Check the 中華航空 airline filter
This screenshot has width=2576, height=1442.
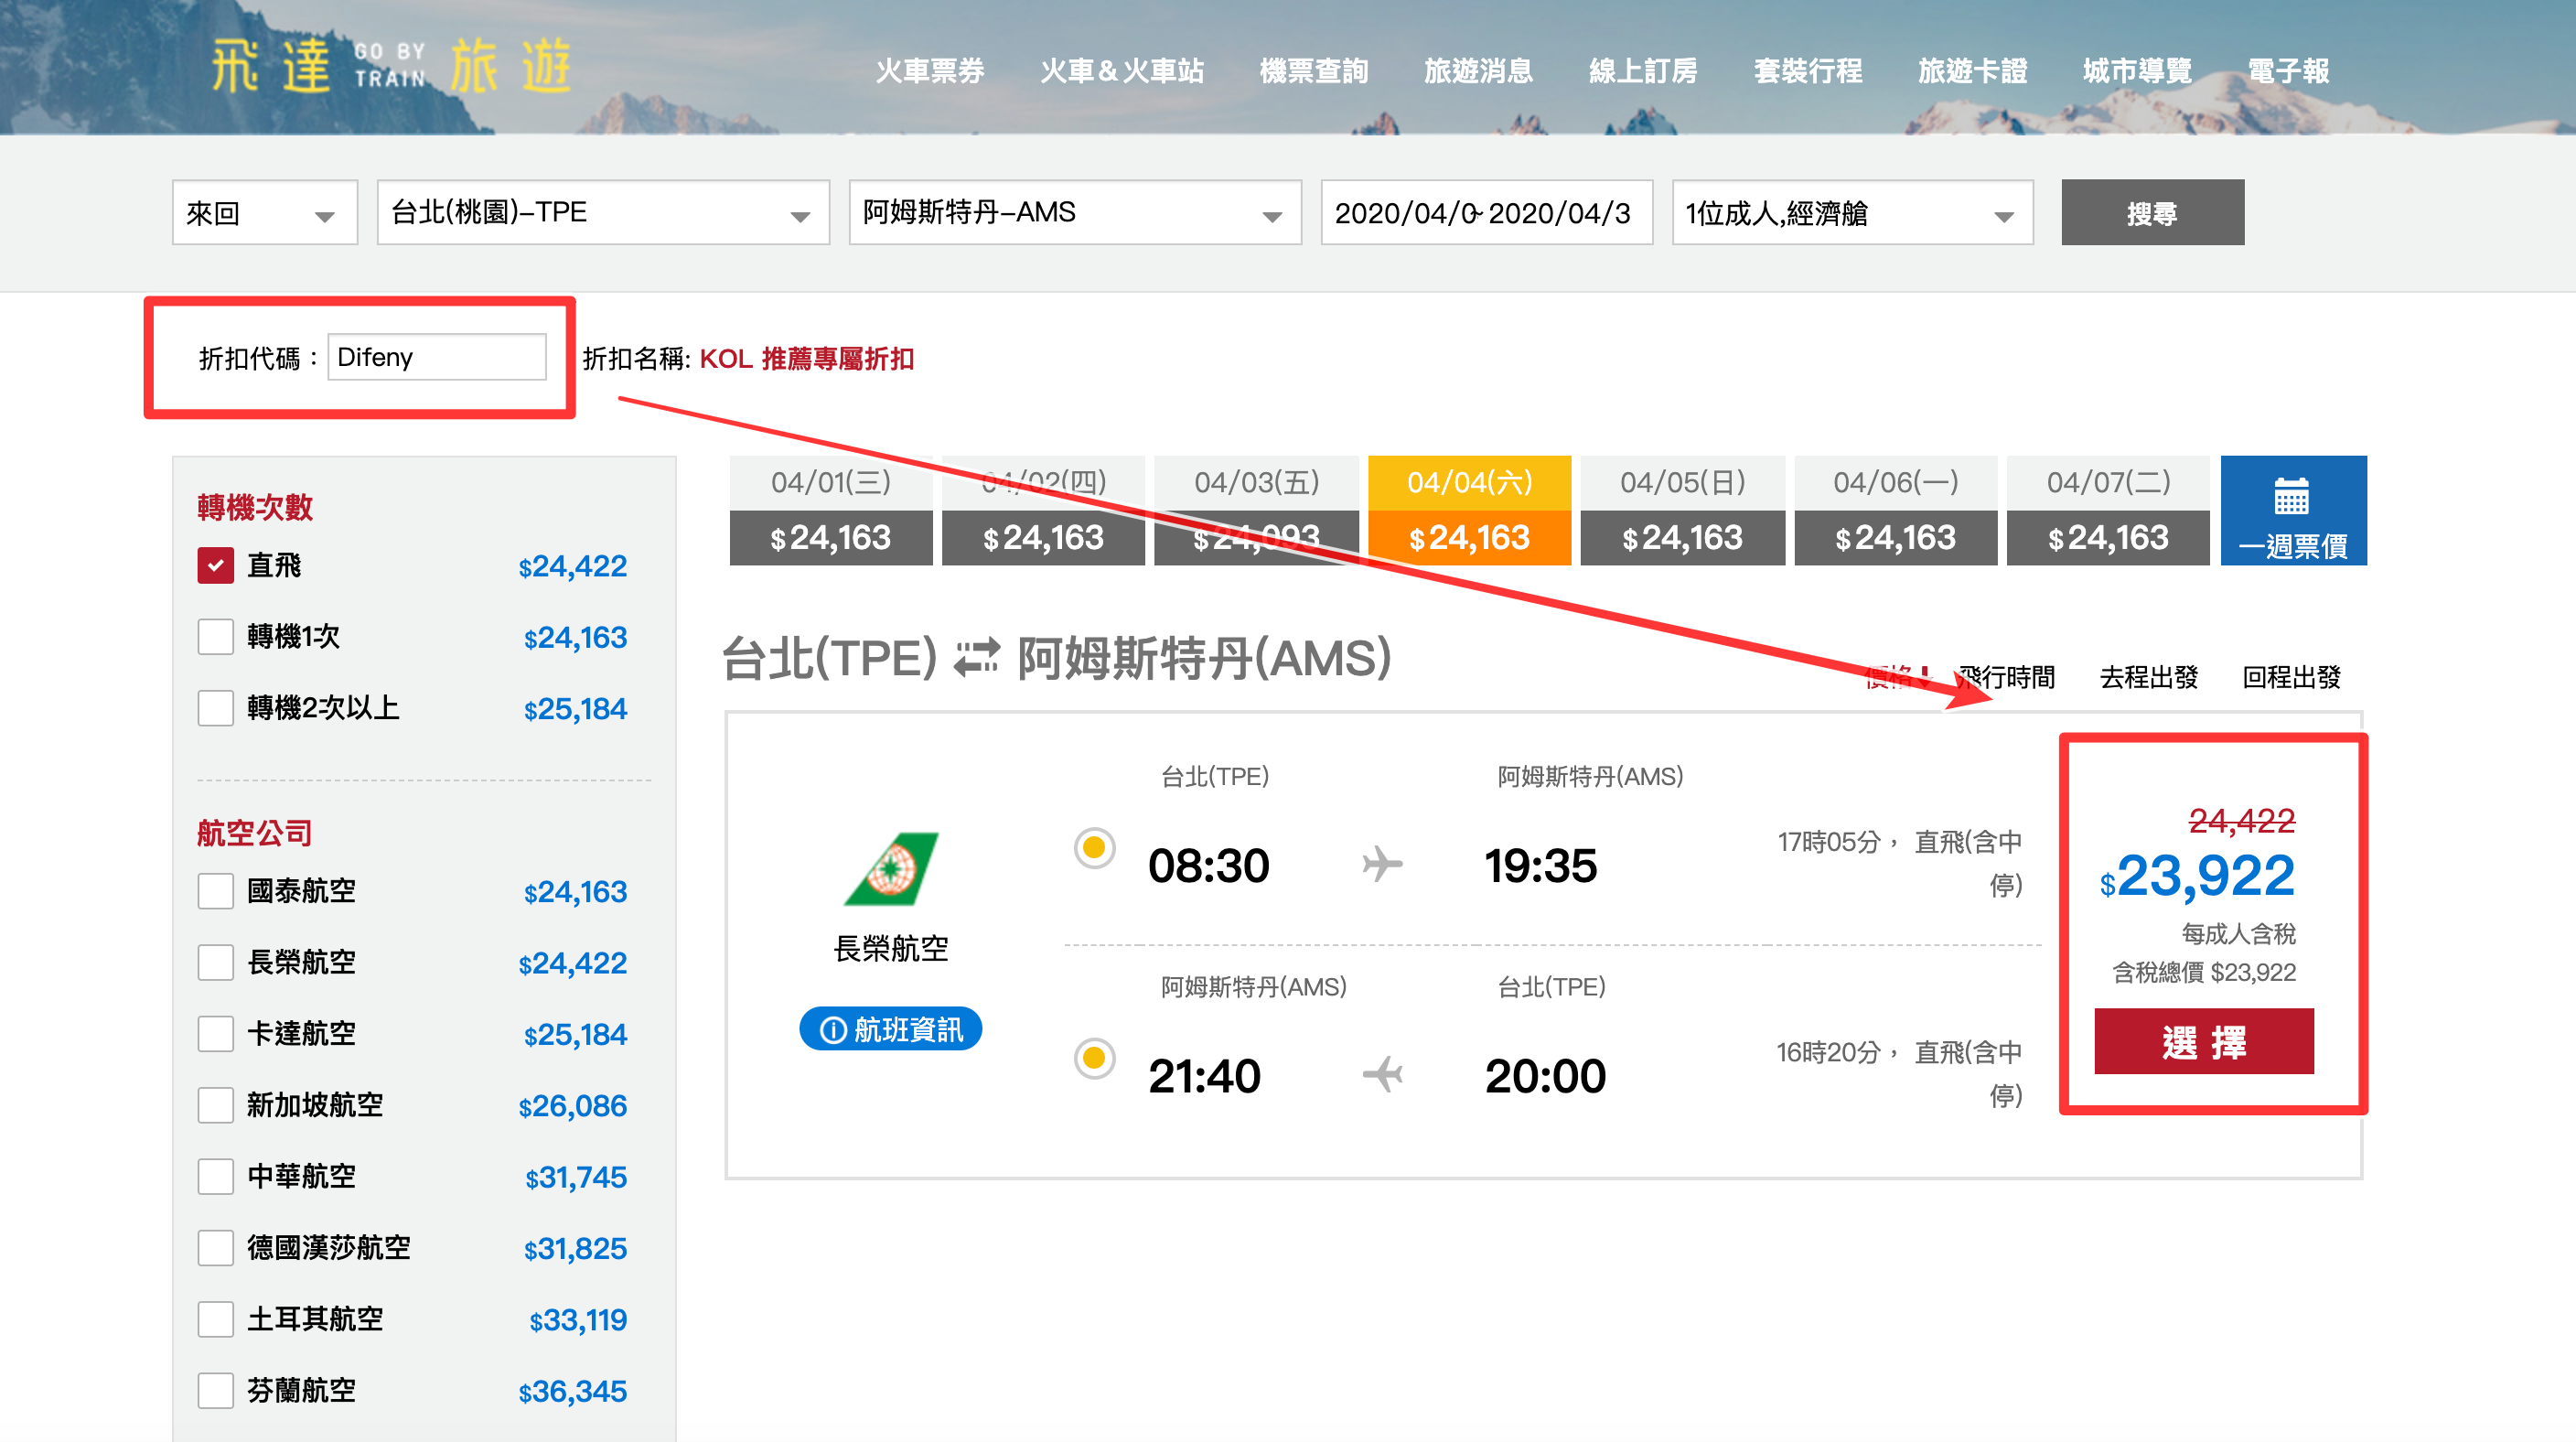click(x=215, y=1176)
